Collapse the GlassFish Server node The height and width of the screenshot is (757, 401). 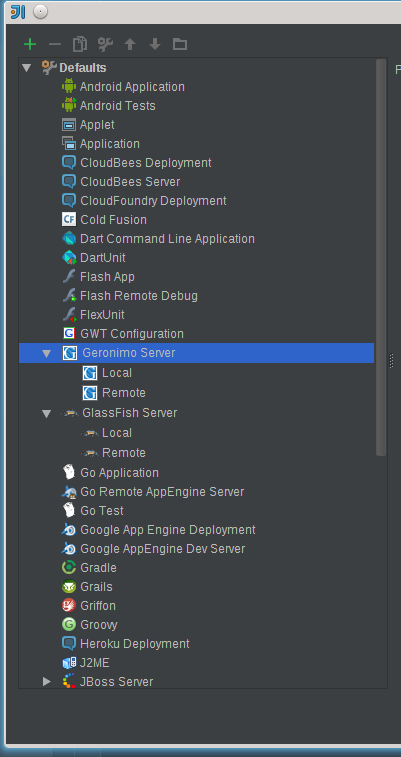[46, 413]
